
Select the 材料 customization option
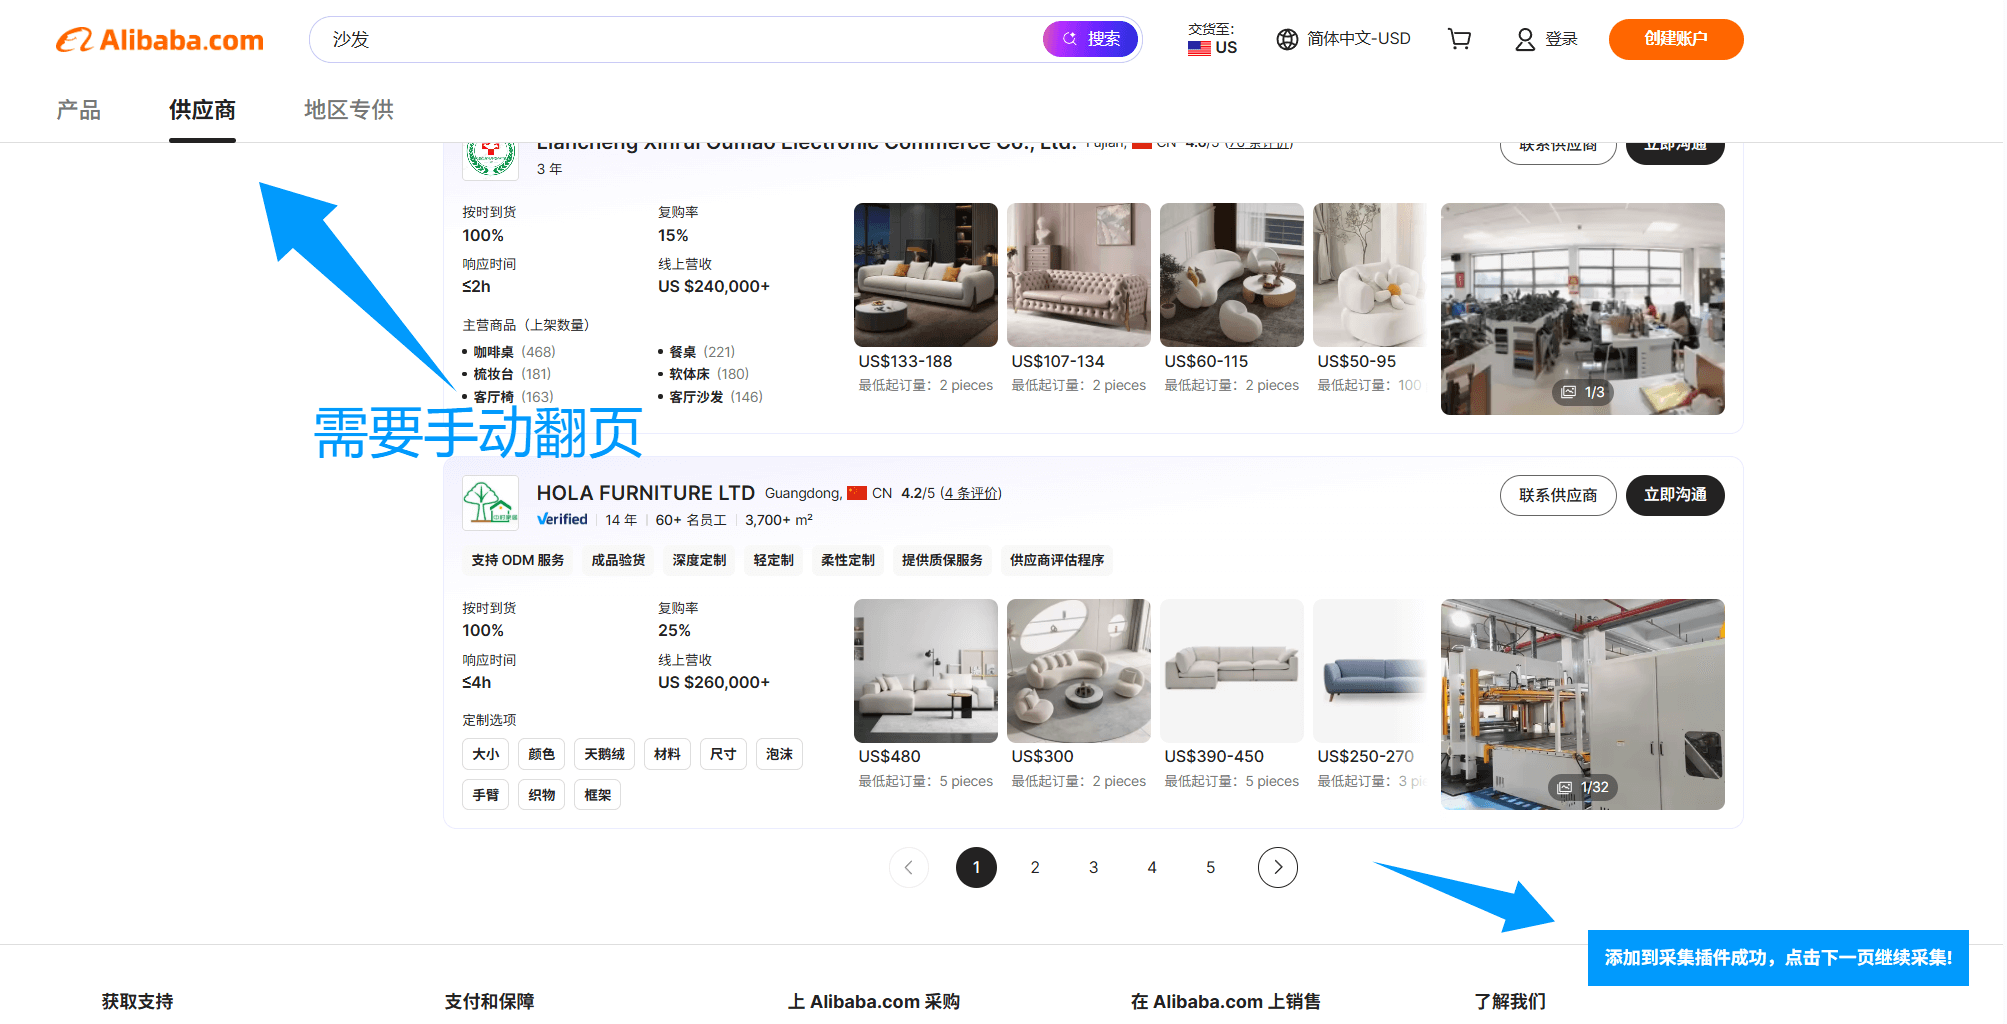pos(667,754)
